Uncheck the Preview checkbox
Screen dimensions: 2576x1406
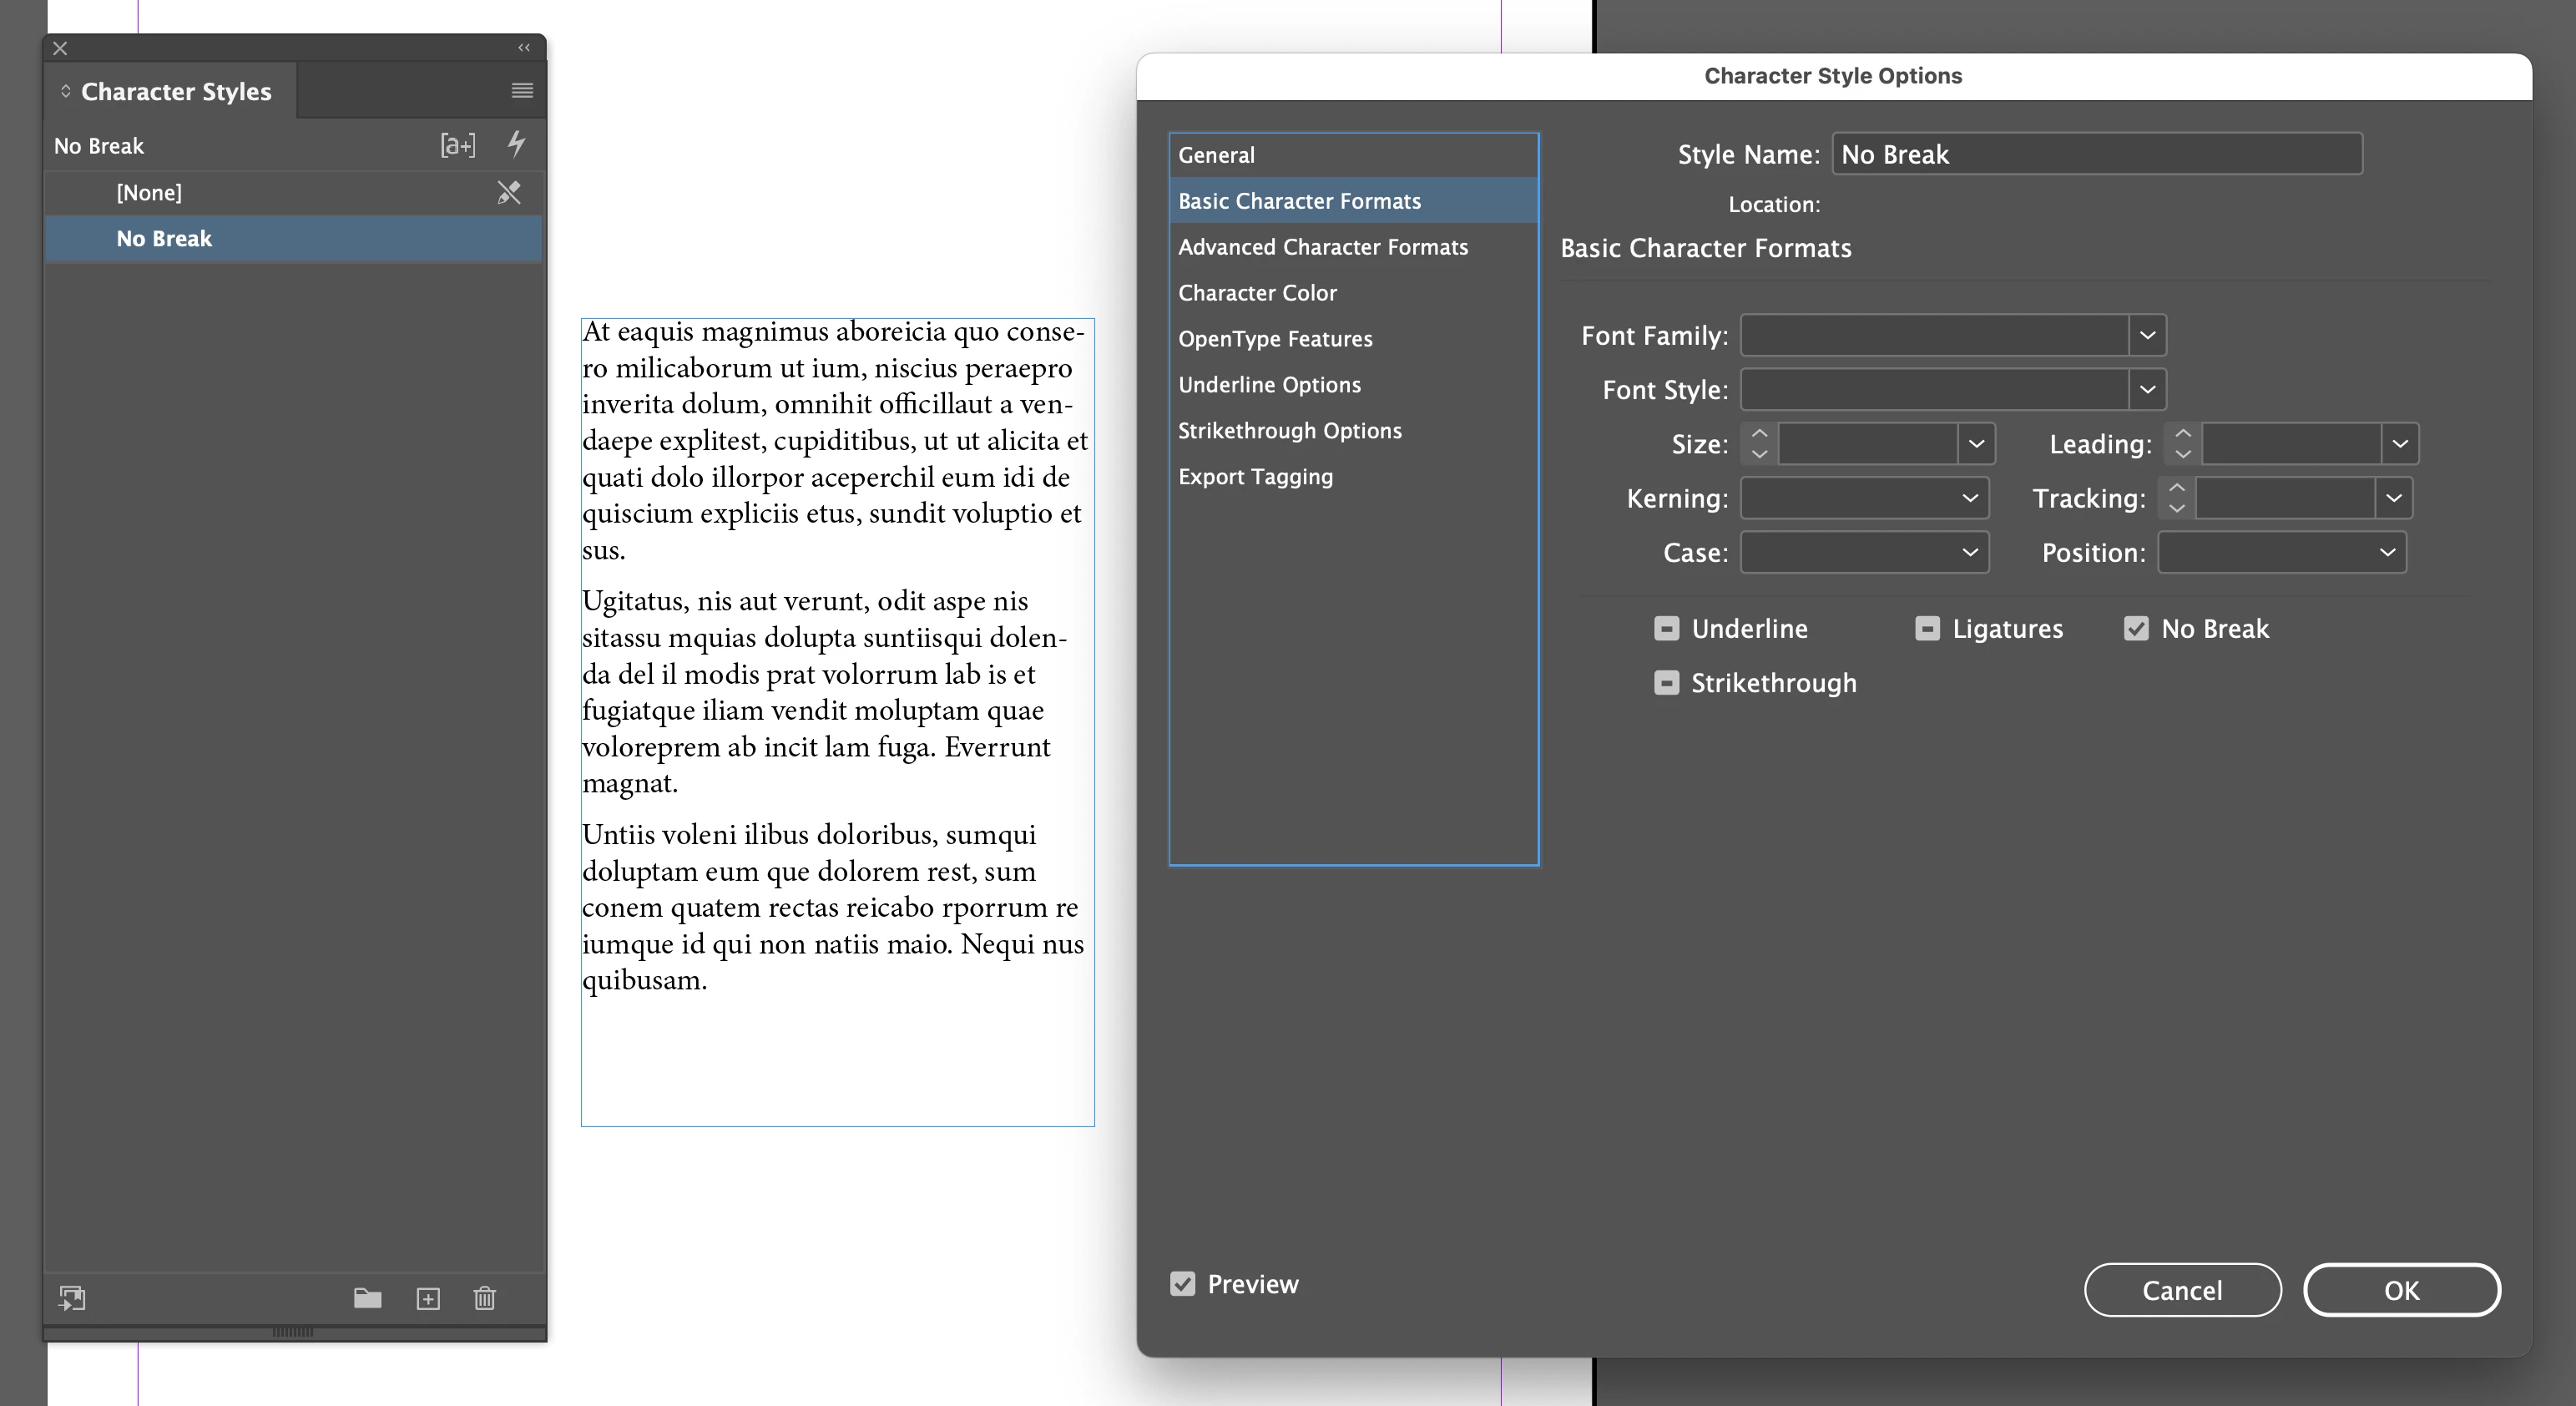[1182, 1284]
